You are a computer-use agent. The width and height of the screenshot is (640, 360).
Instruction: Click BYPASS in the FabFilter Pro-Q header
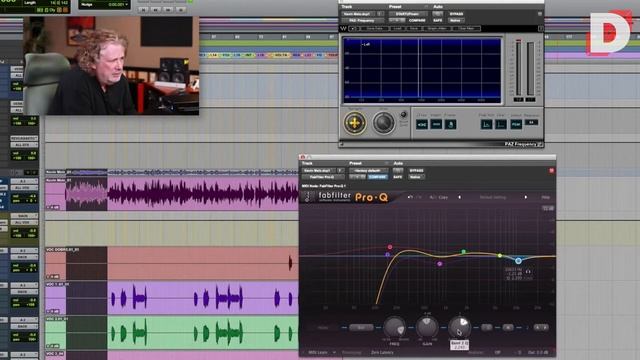tap(416, 170)
